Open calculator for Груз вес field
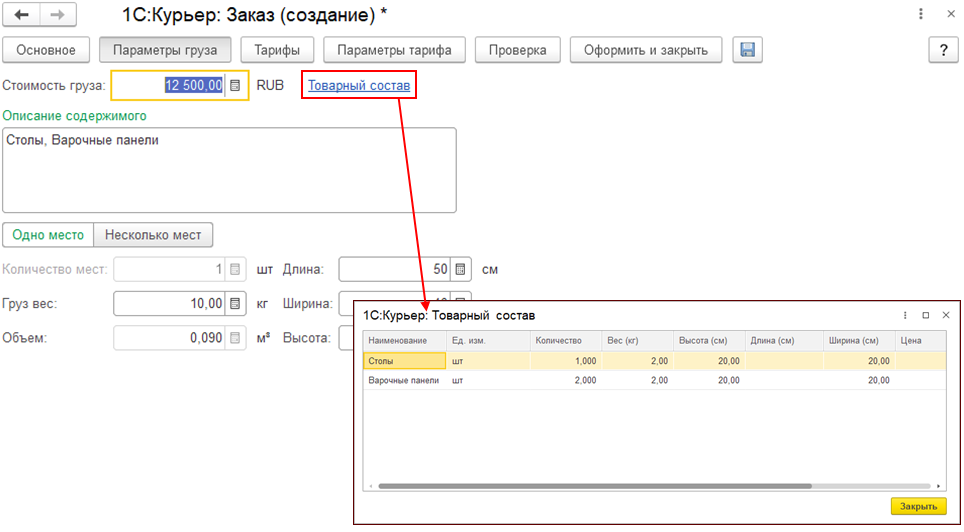 point(235,304)
